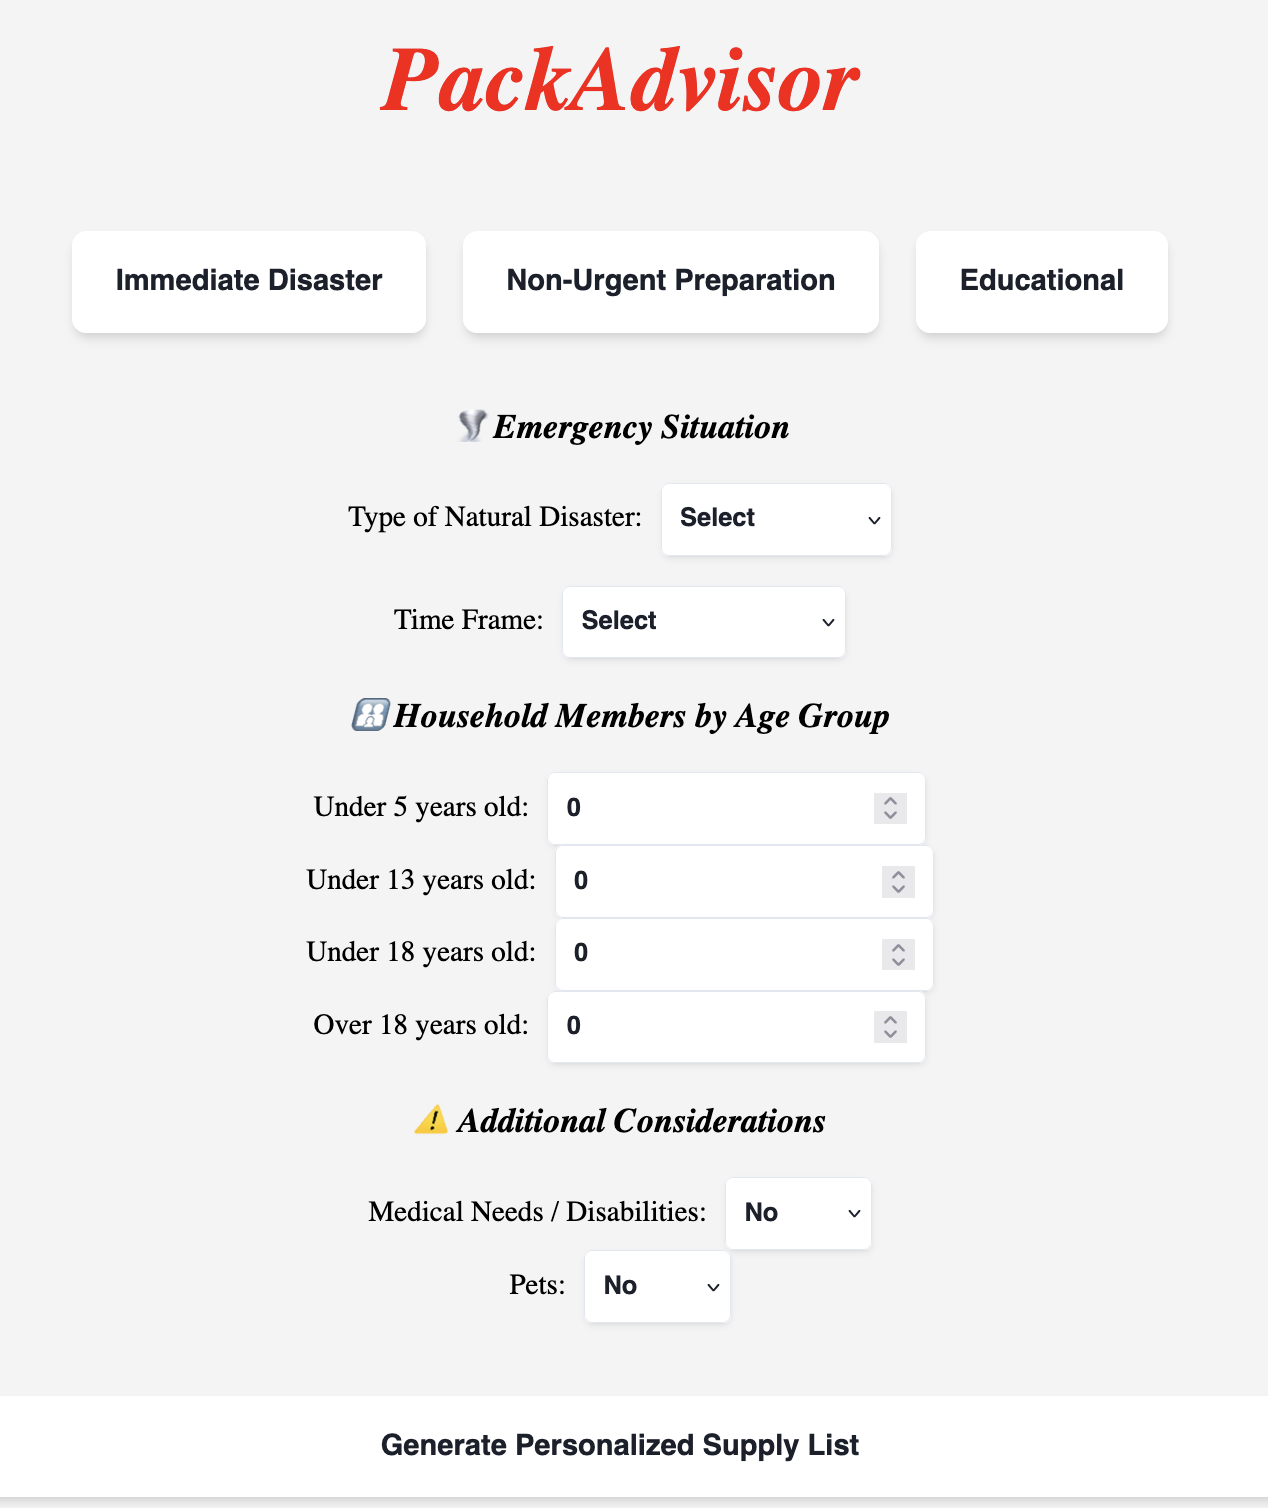Click the Under 5 years old stepper arrows
1268x1508 pixels.
click(890, 808)
